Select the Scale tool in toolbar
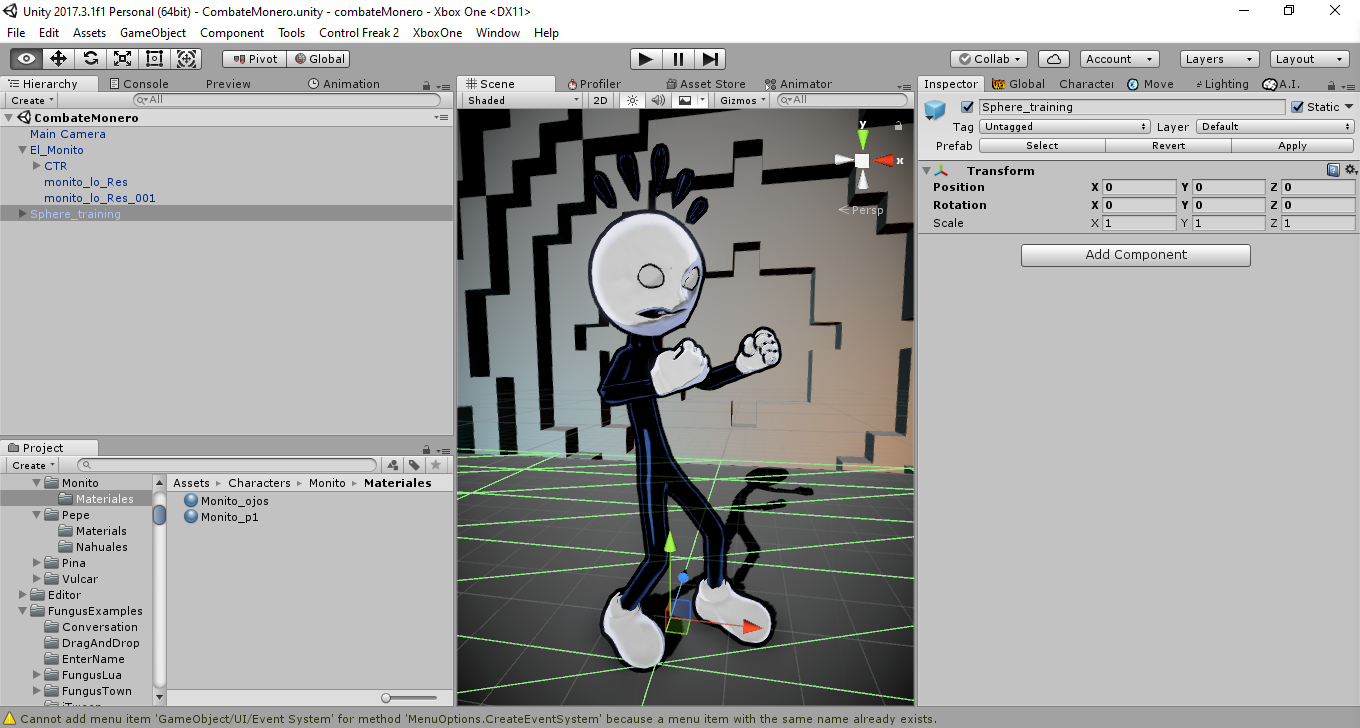Viewport: 1360px width, 728px height. click(x=123, y=59)
